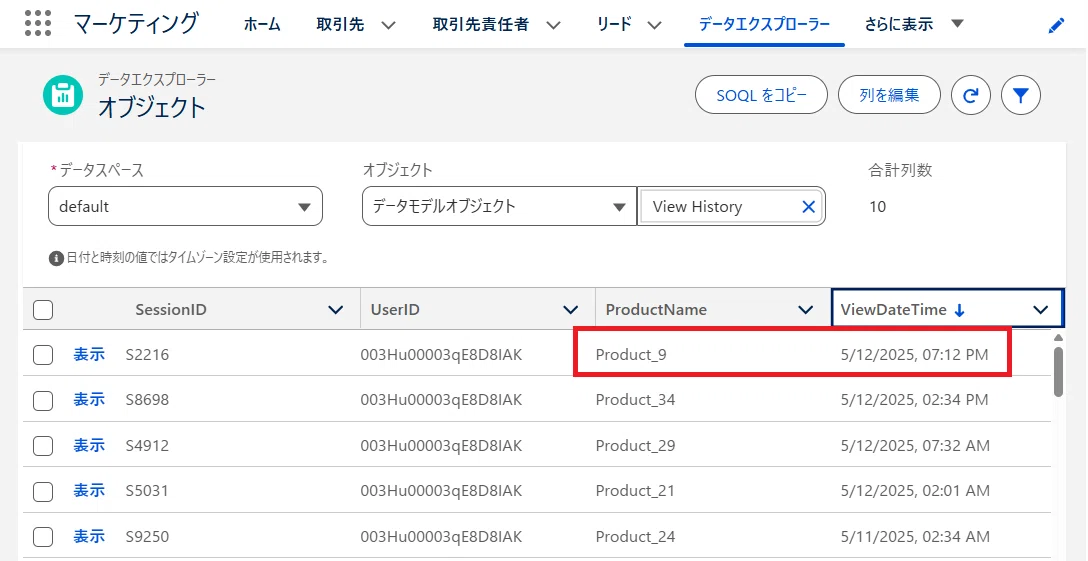
Task: Click the マーケティング app name
Action: pyautogui.click(x=136, y=24)
